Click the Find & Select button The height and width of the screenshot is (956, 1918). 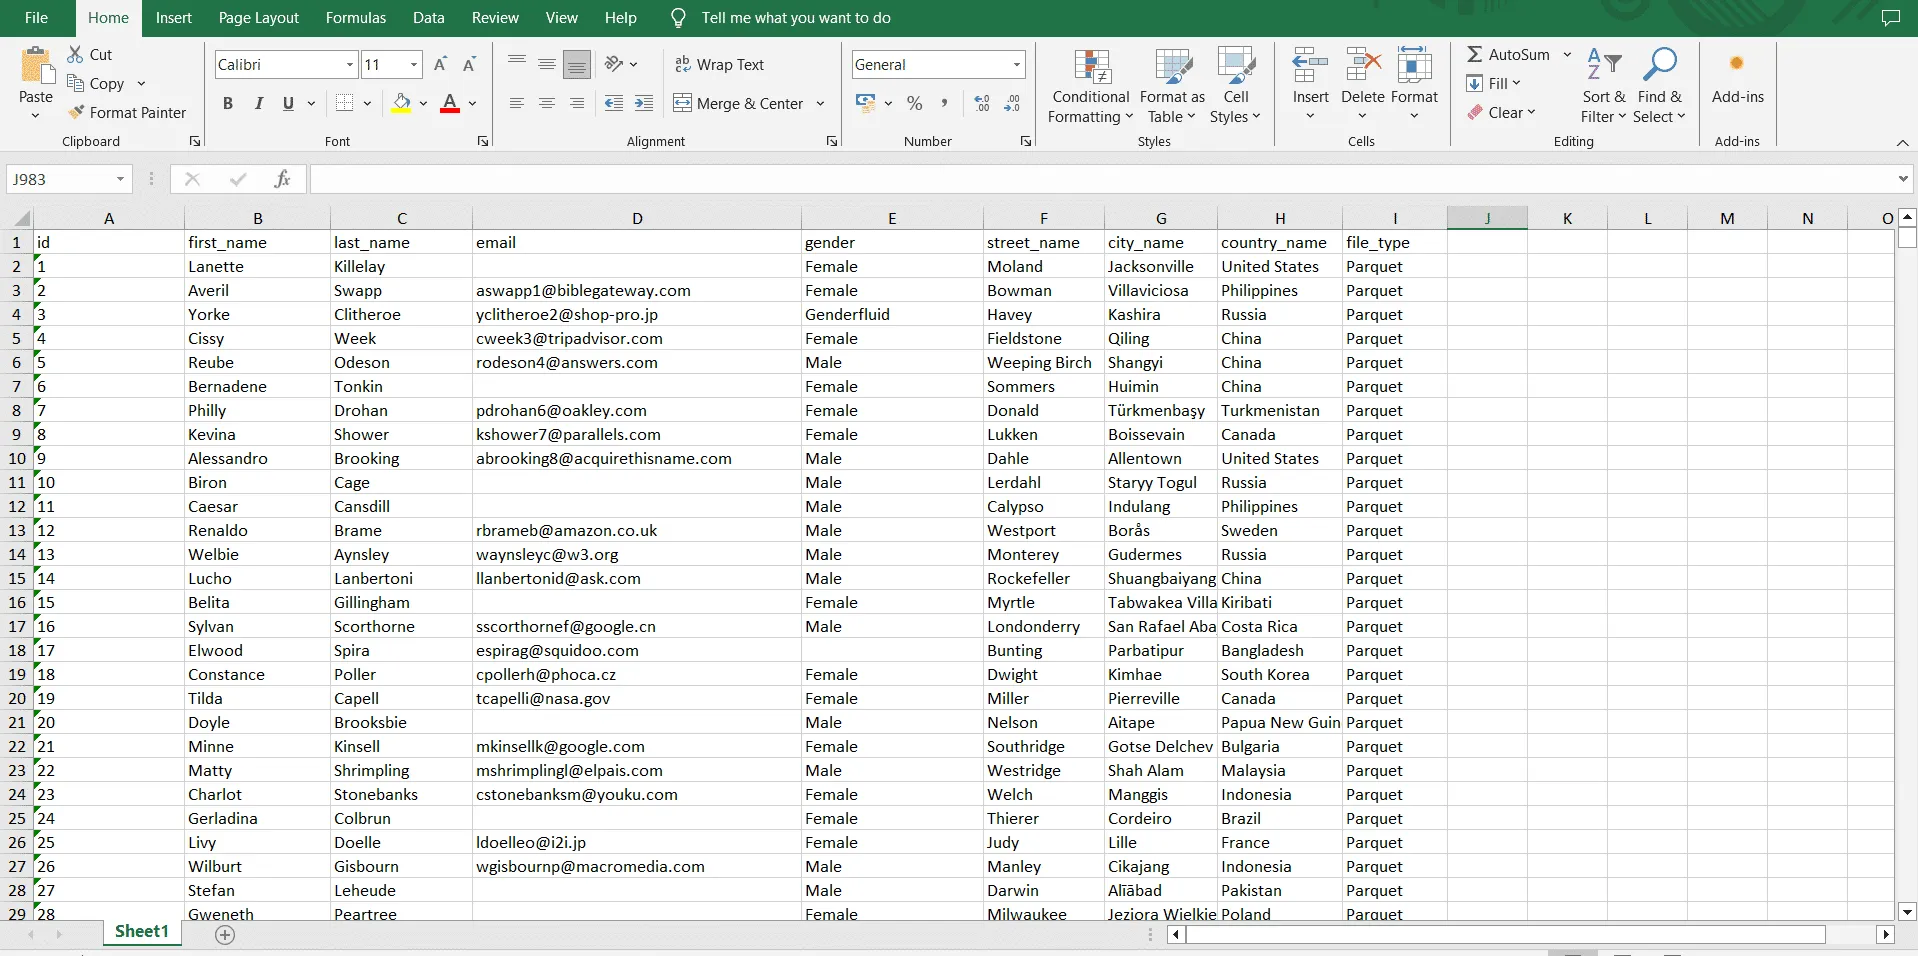coord(1660,85)
